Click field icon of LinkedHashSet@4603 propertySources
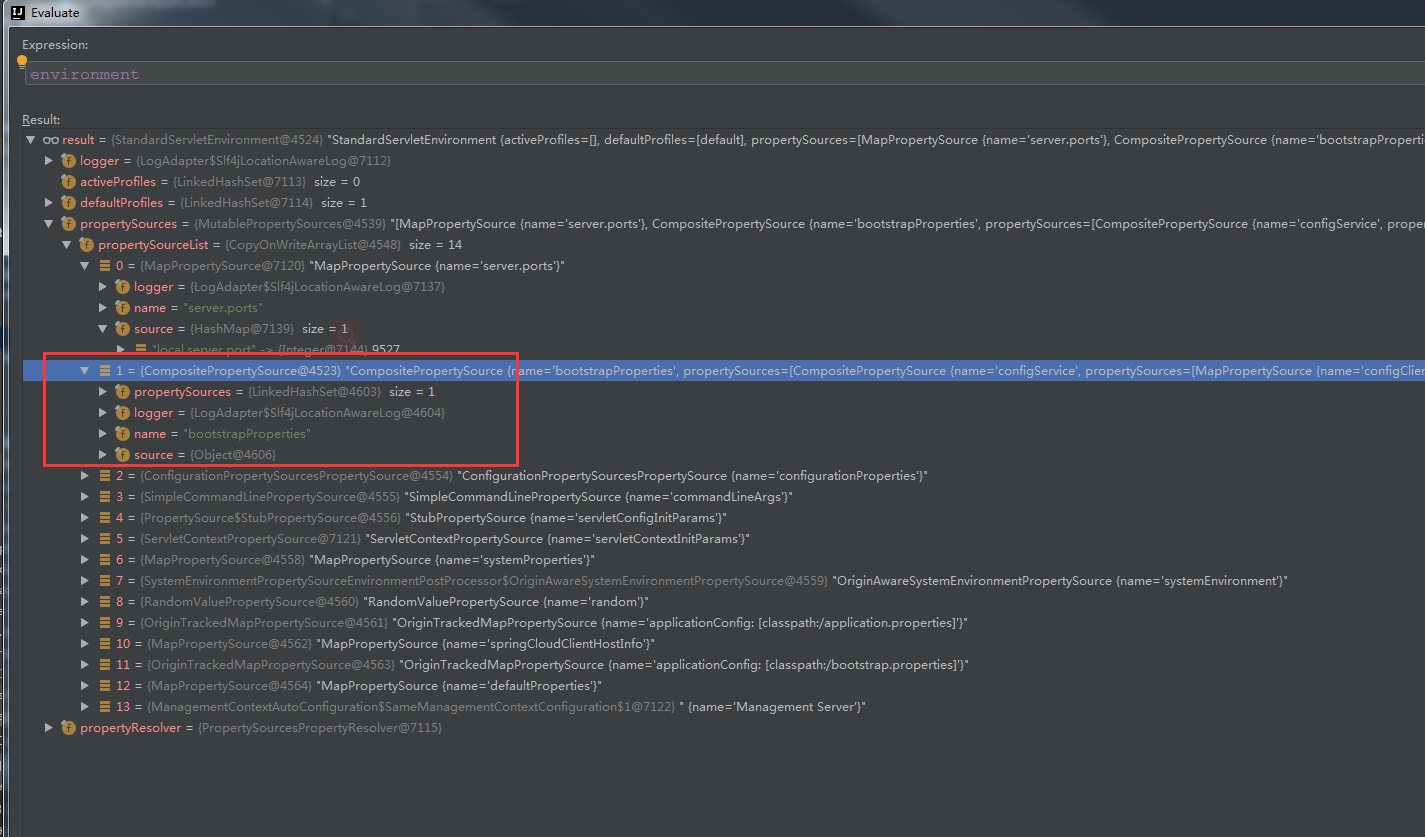1425x837 pixels. click(122, 392)
